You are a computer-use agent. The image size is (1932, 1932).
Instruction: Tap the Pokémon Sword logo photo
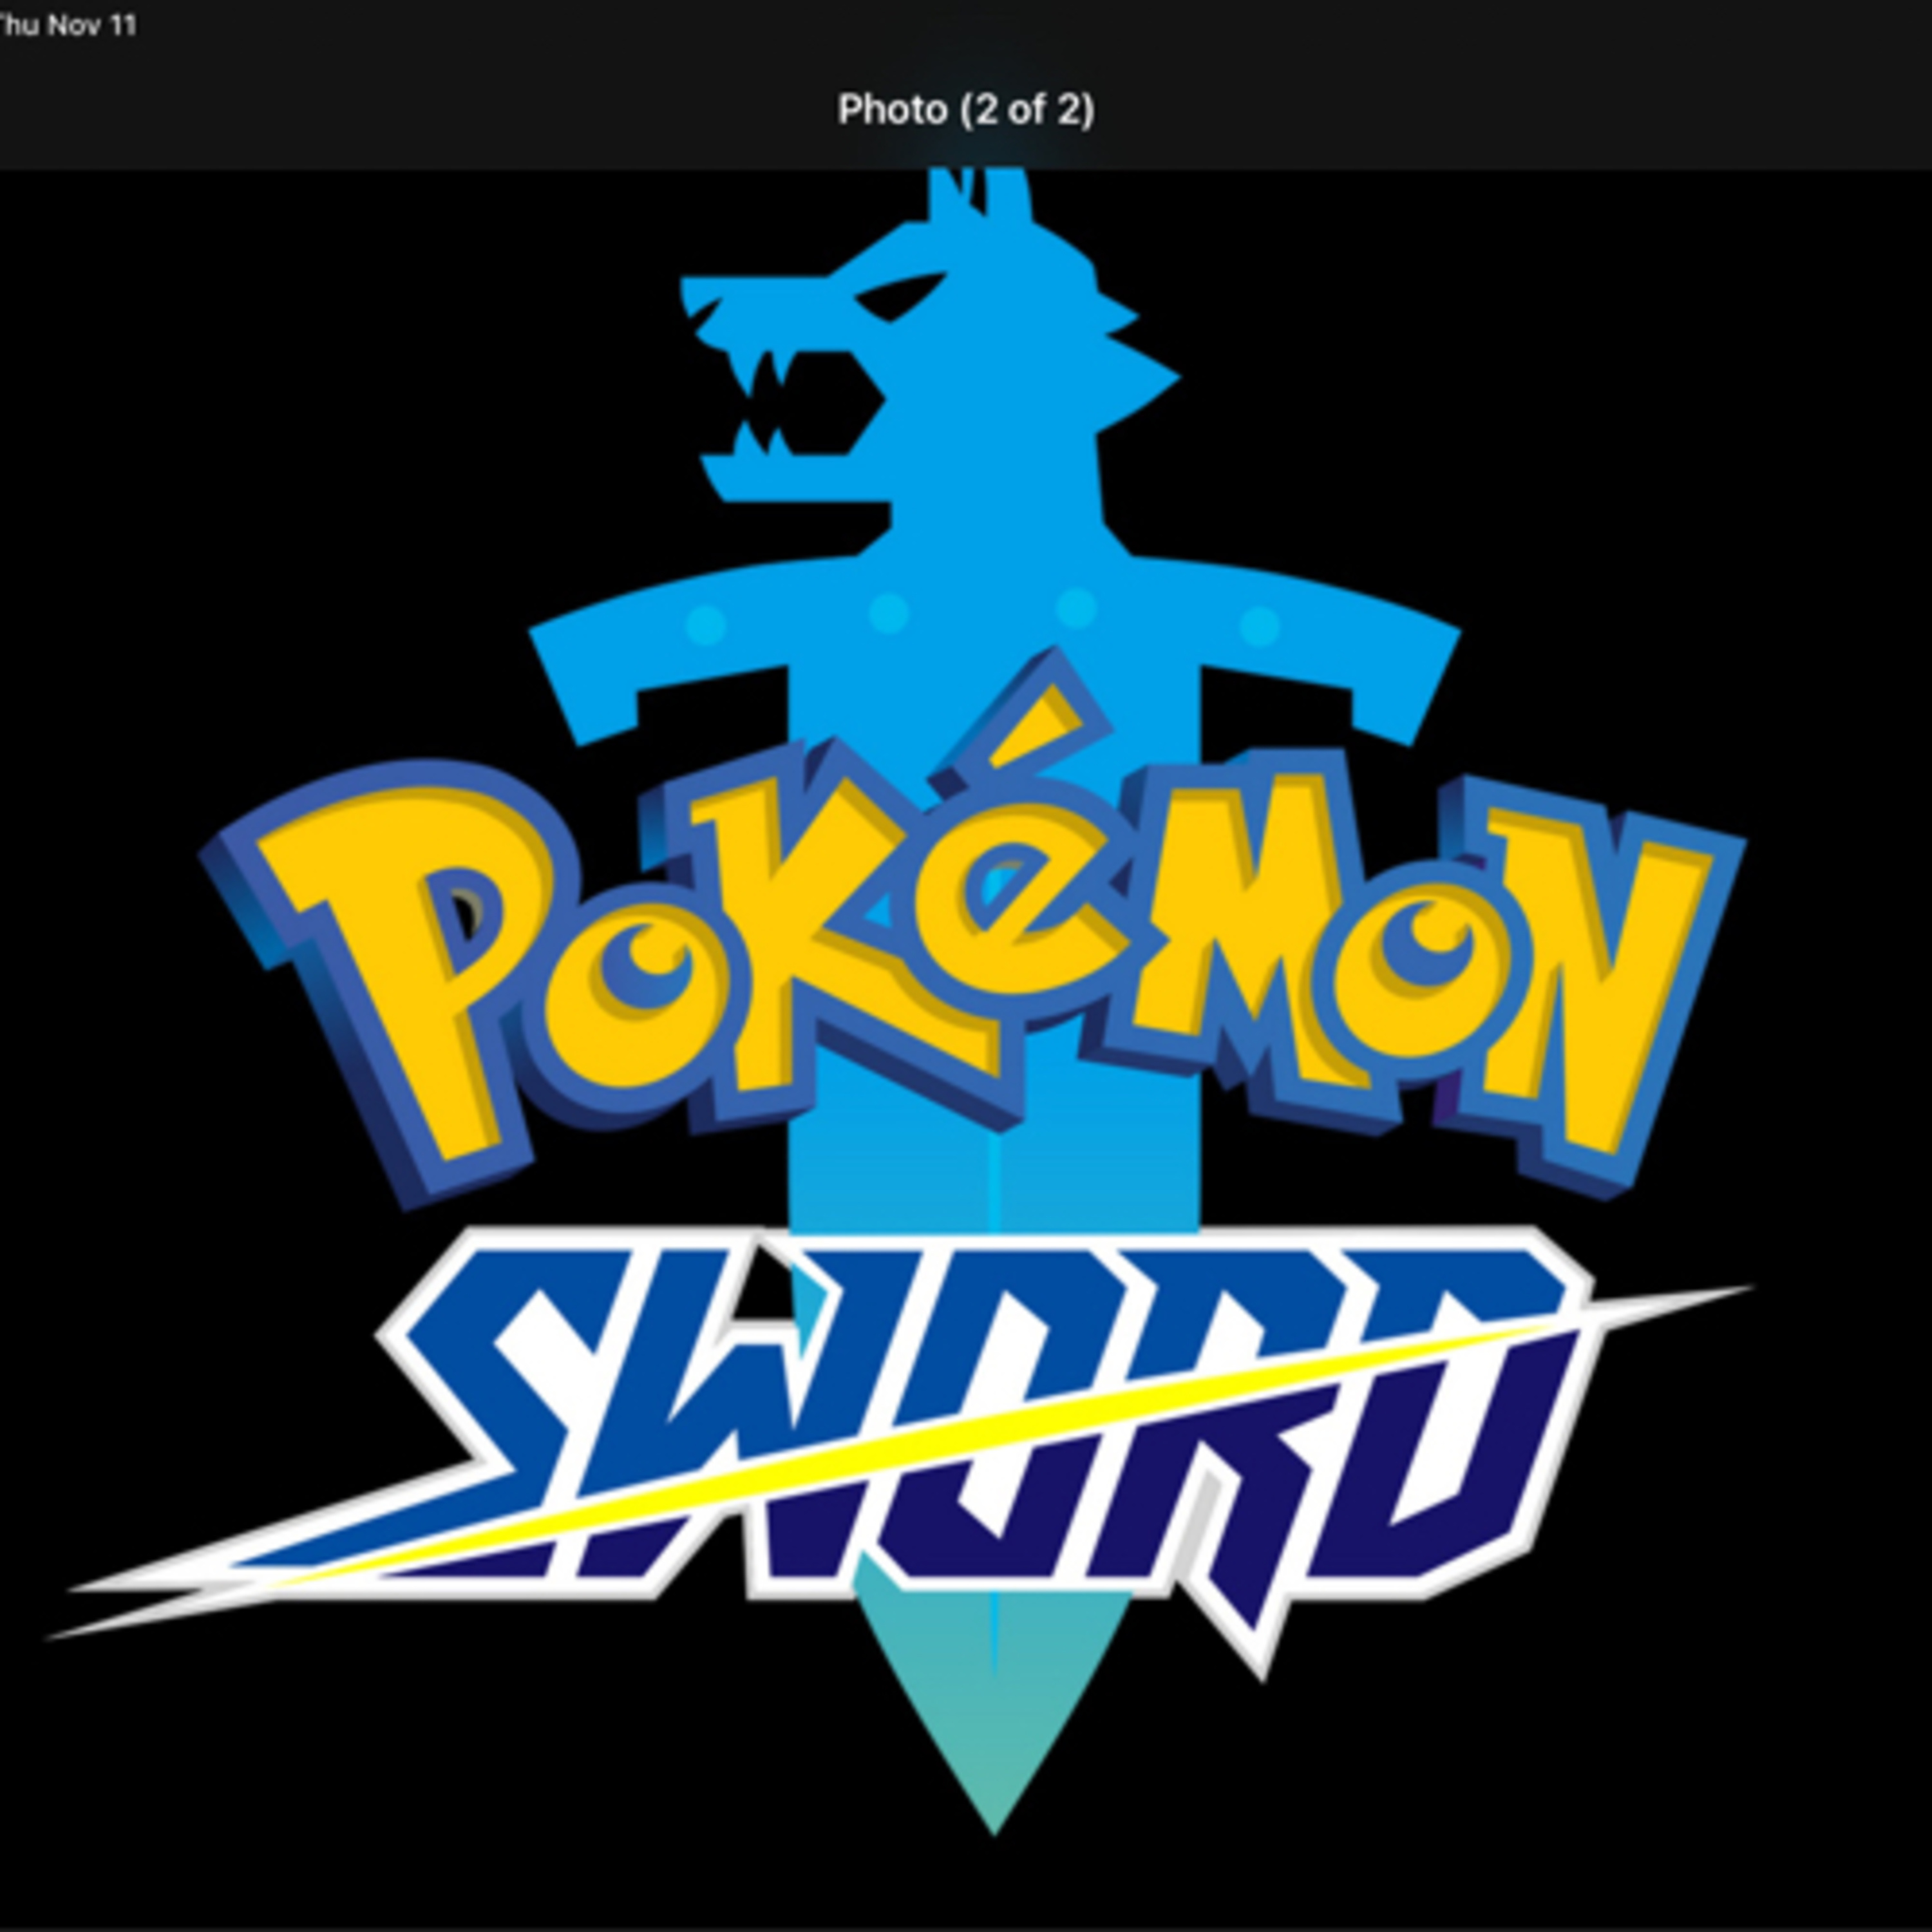click(x=966, y=1050)
